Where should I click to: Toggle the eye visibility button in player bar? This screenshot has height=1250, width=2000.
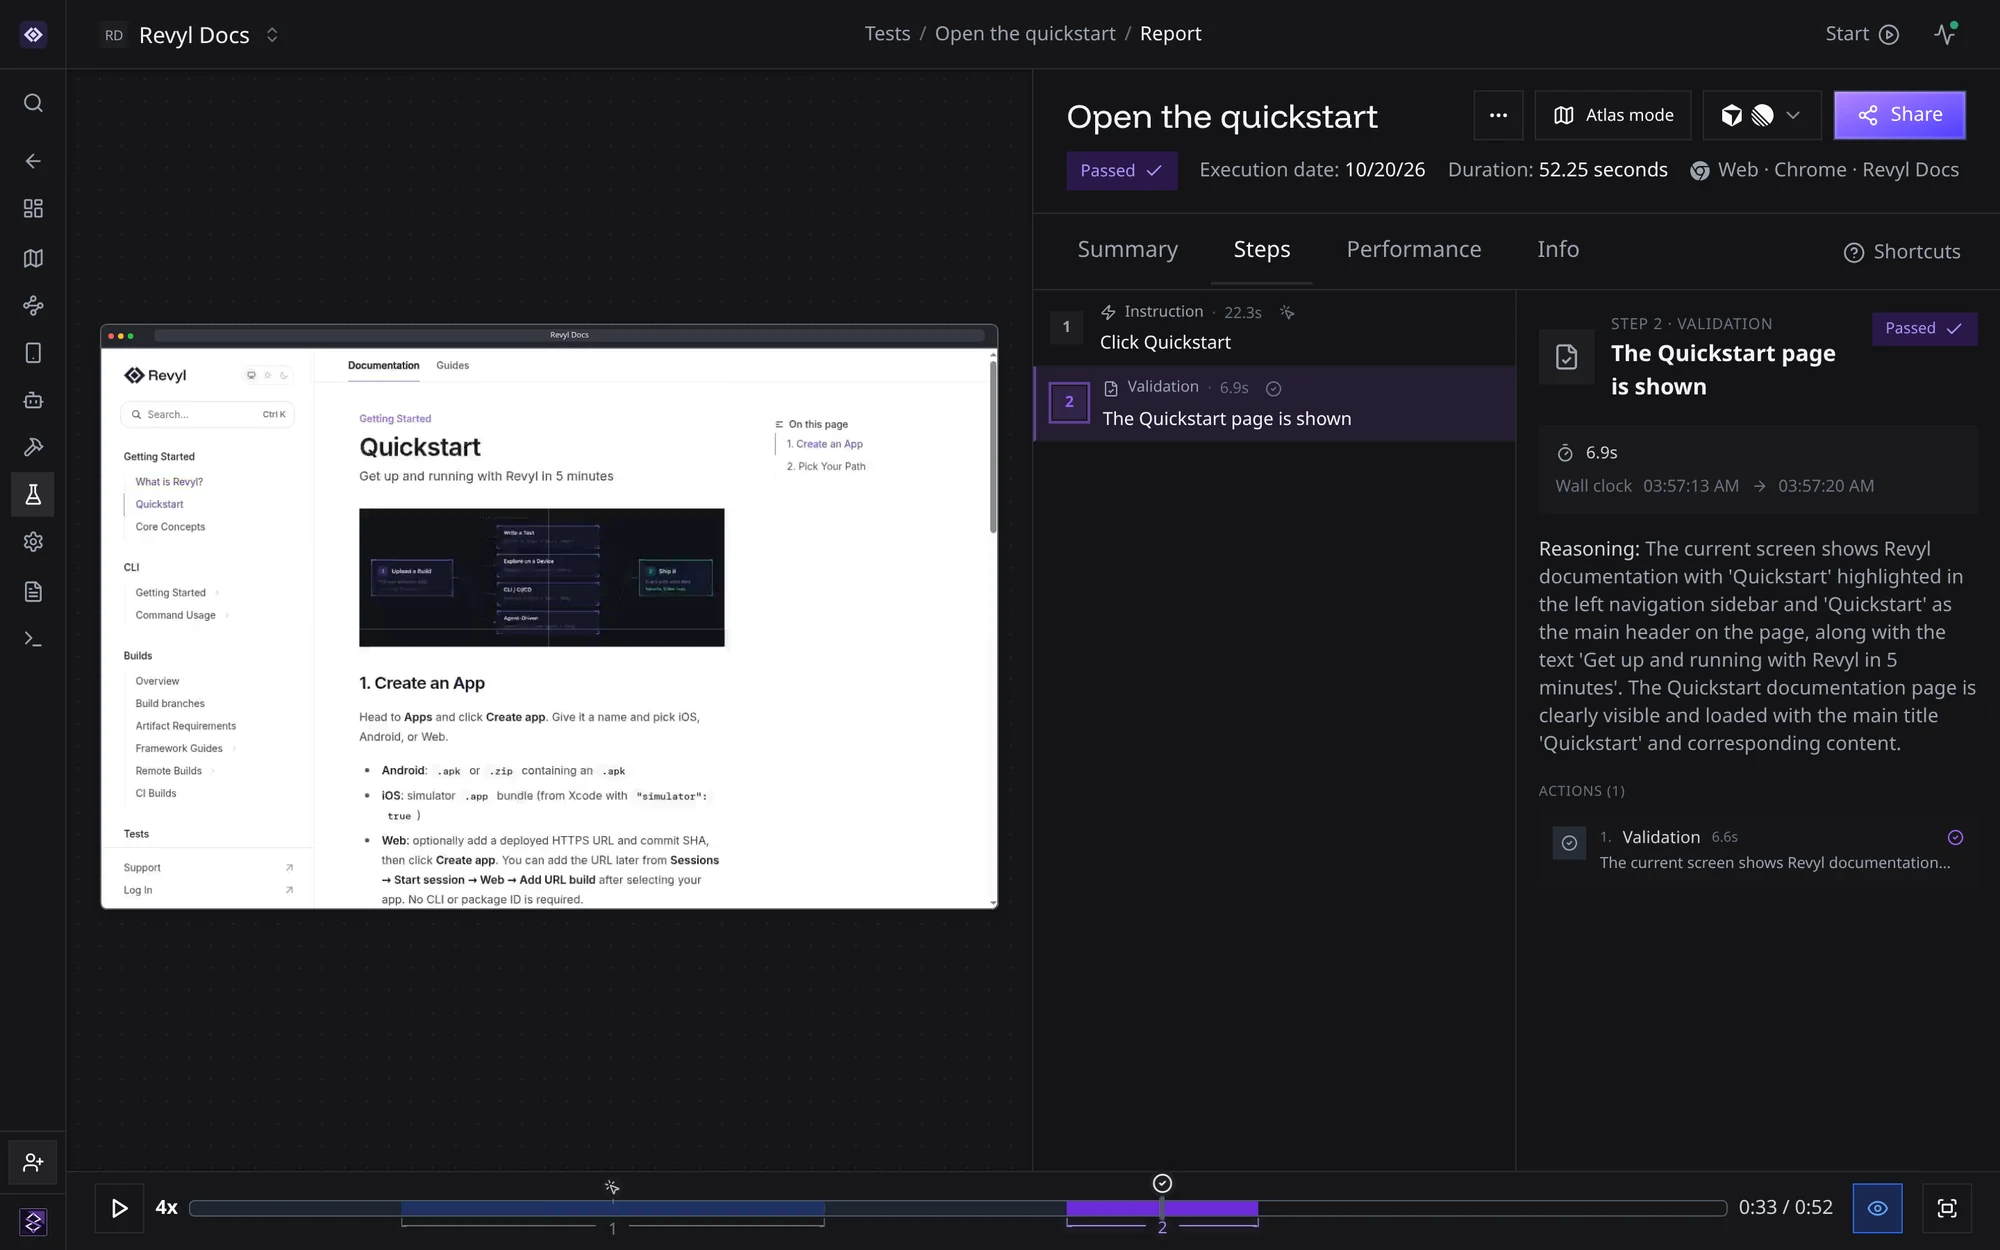(x=1877, y=1208)
